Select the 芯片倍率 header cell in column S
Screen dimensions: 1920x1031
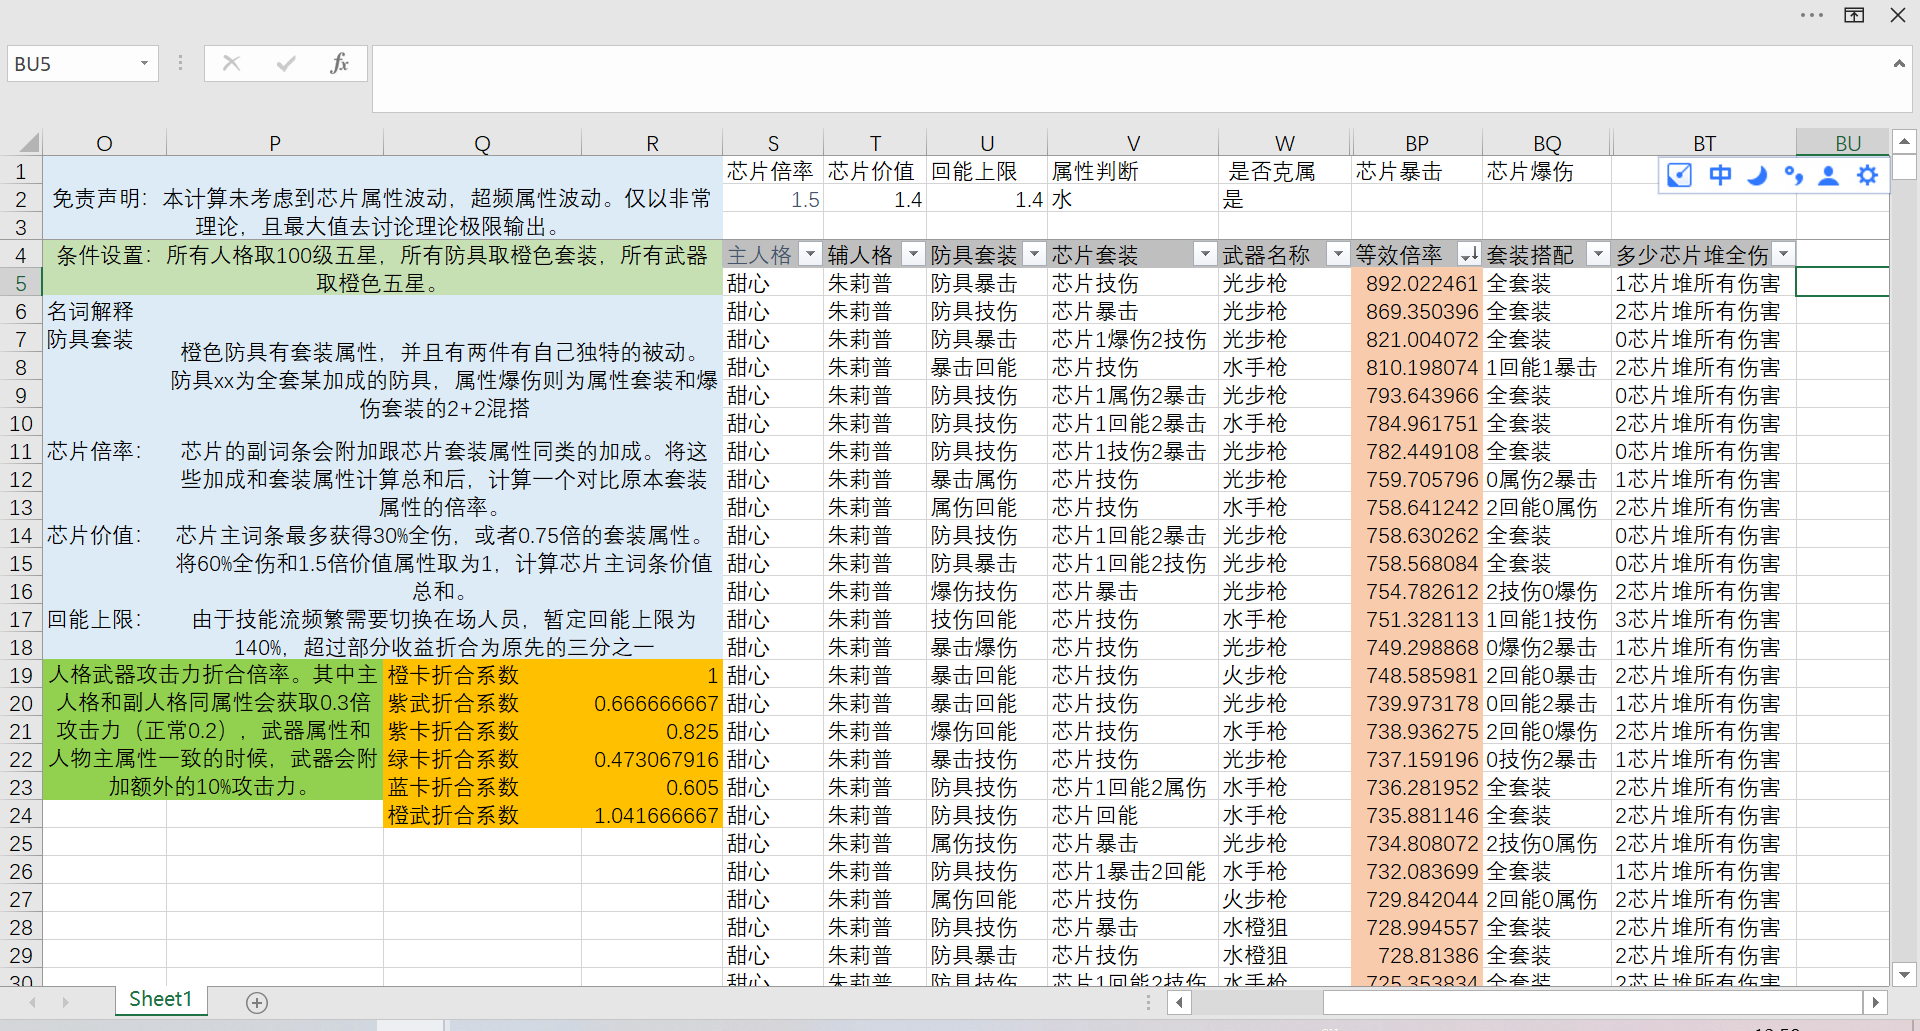[772, 171]
